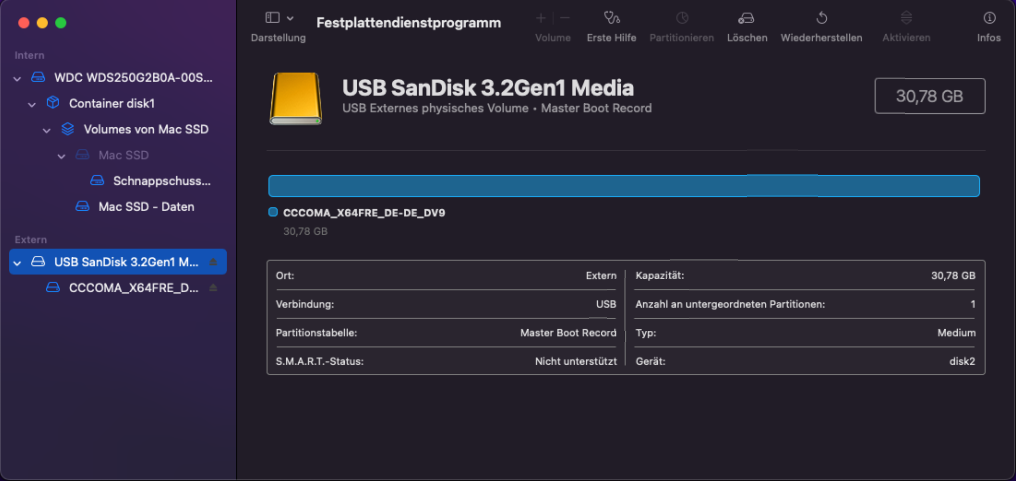Click the Löschen toolbar label

click(747, 38)
